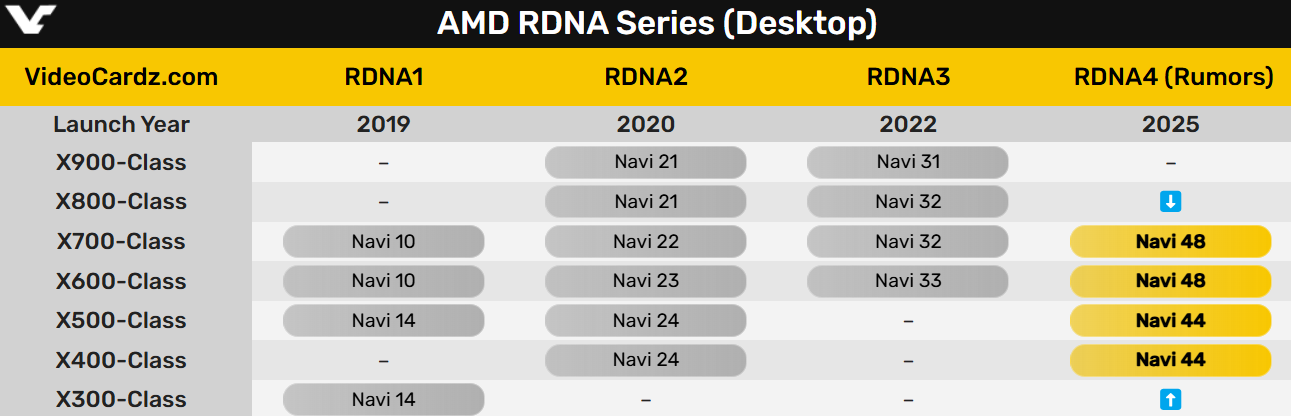
Task: Click the AMD RDNA Series (Desktop) title
Action: coord(657,24)
